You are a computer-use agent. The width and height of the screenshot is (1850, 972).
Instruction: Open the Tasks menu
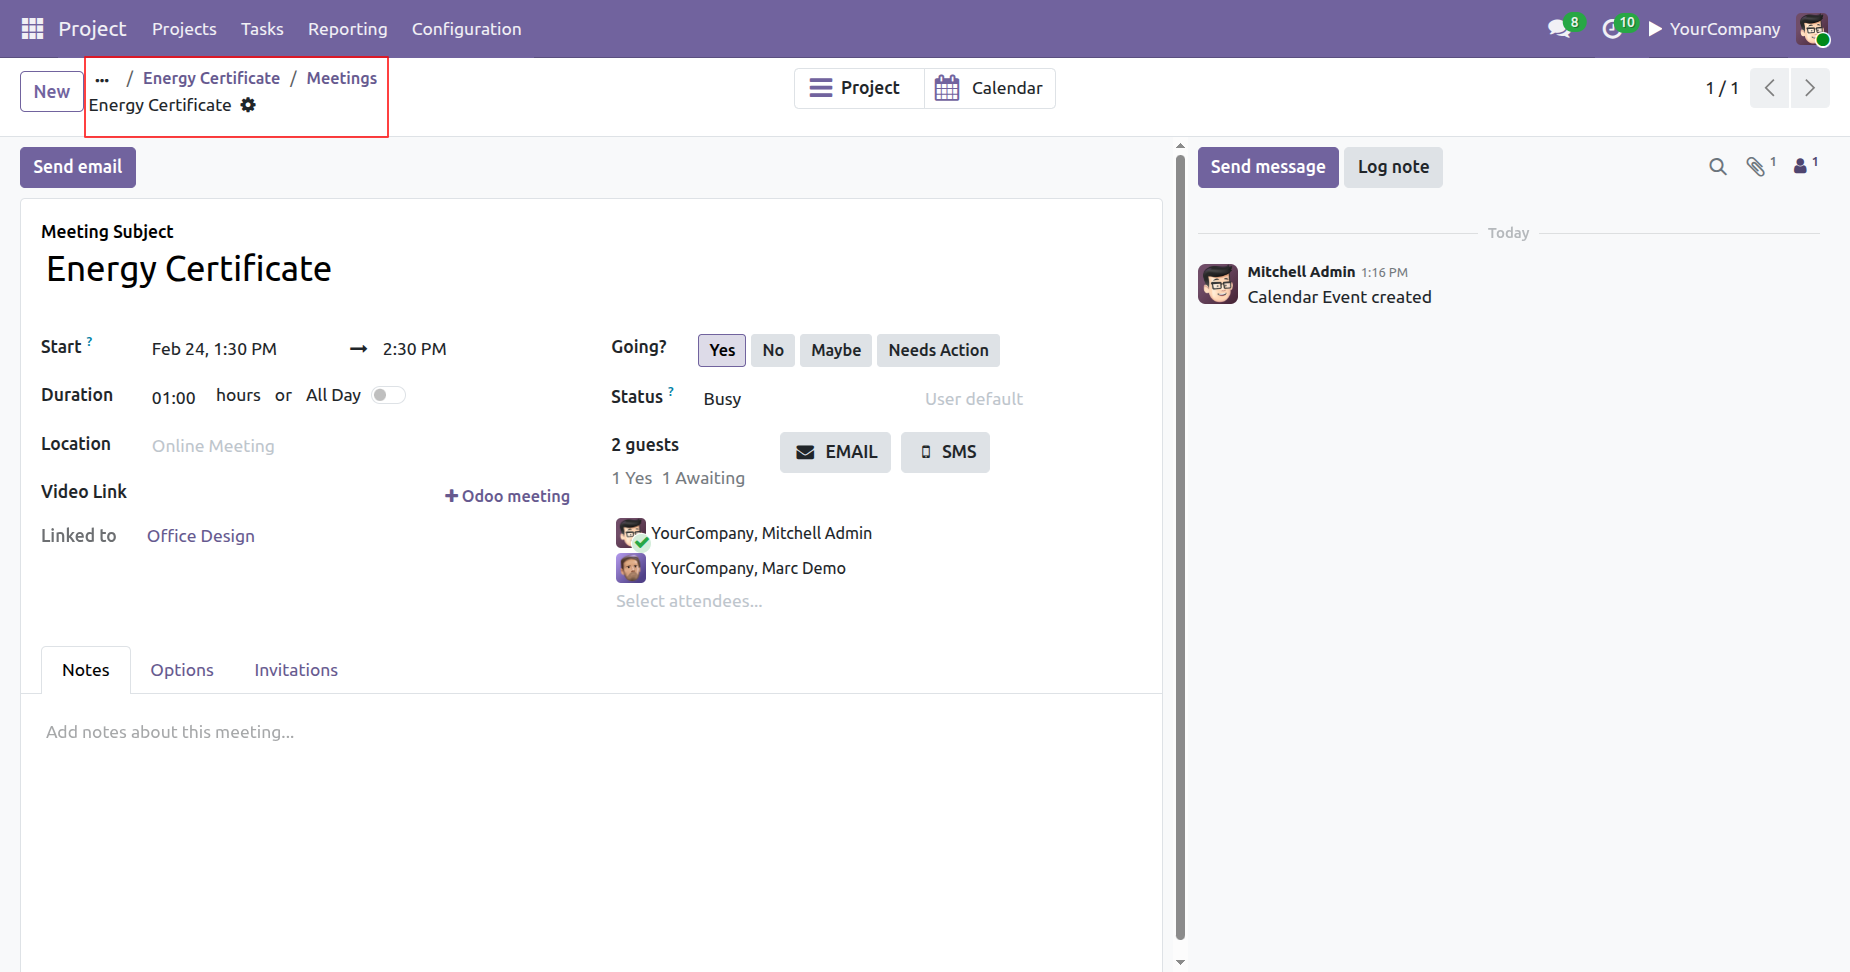pyautogui.click(x=262, y=29)
